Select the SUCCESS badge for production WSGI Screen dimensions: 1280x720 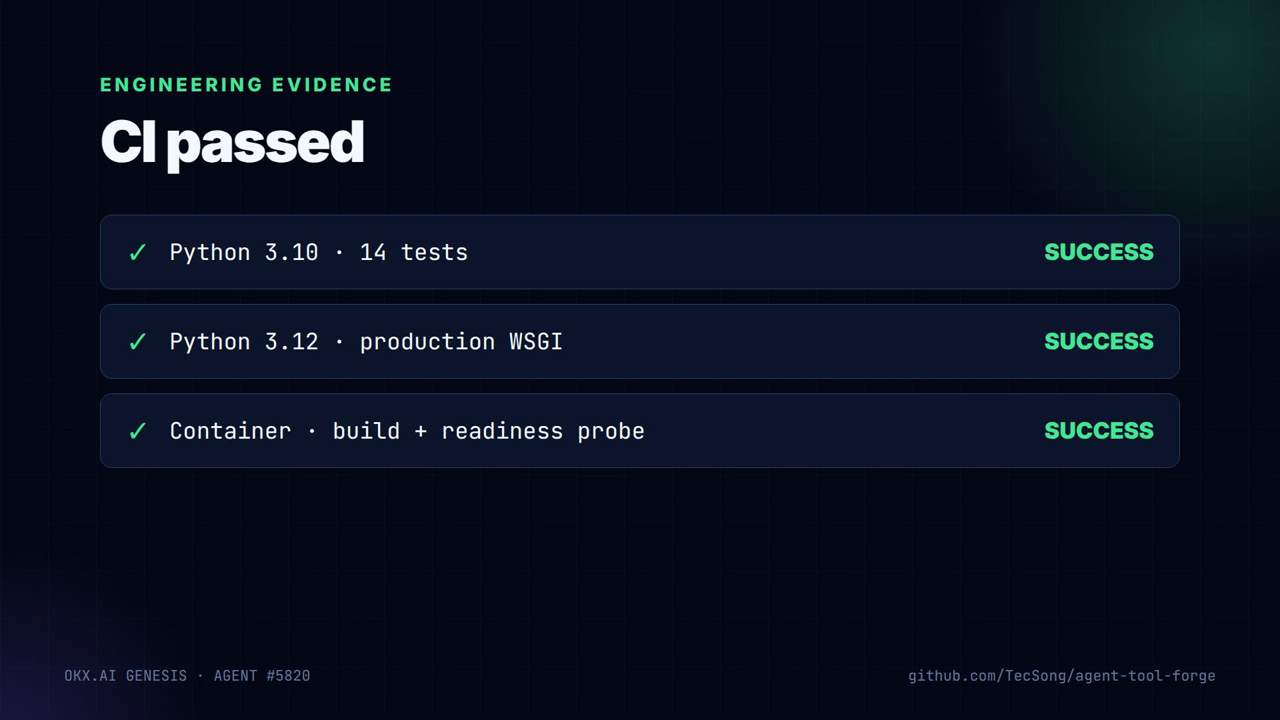pyautogui.click(x=1099, y=341)
